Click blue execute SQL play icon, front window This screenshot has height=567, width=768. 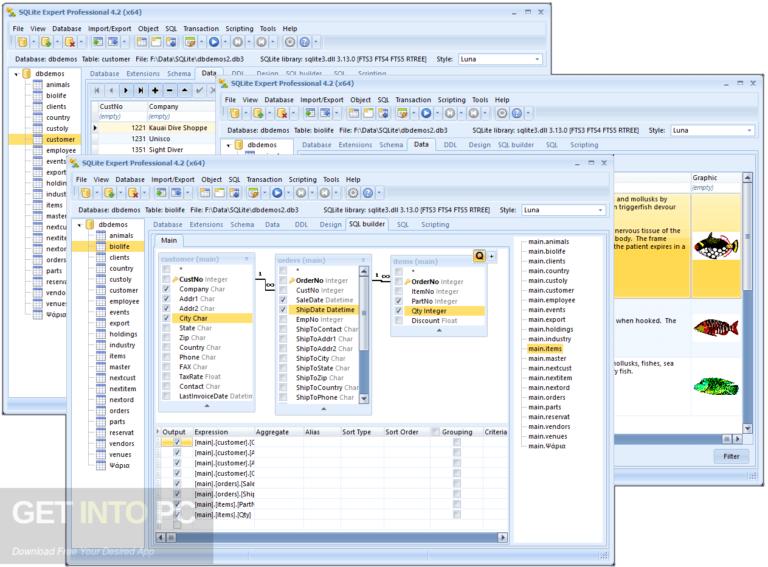click(277, 193)
